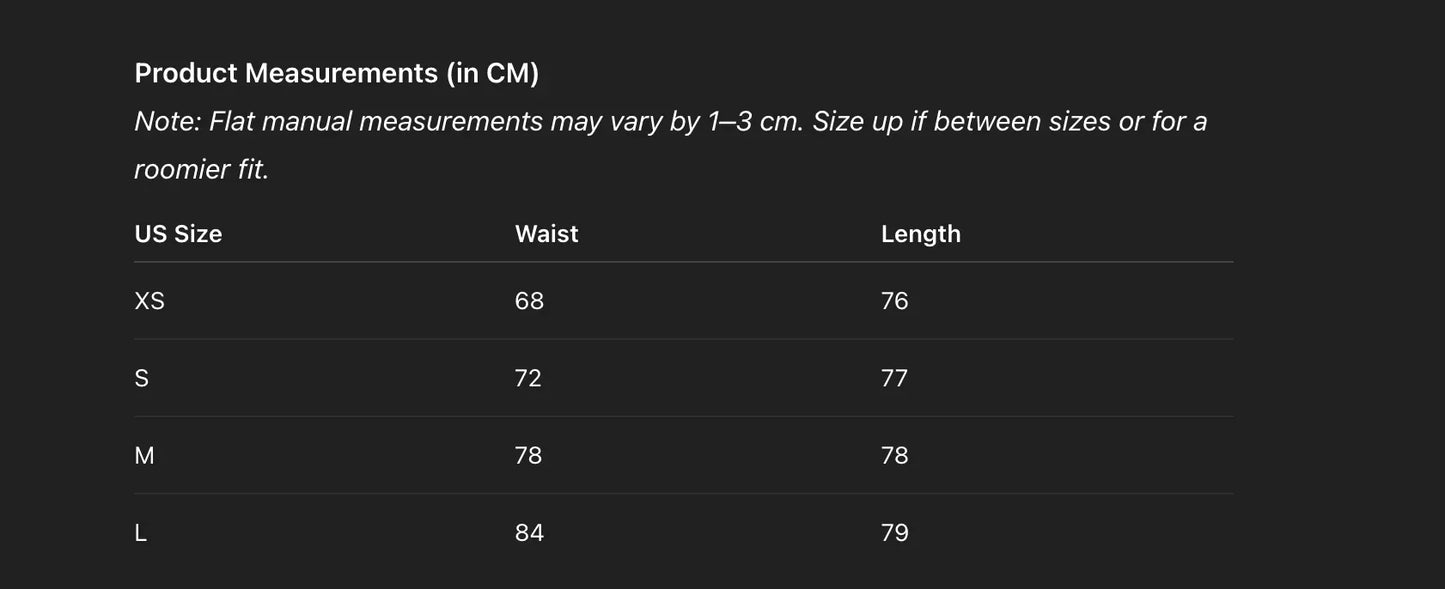The width and height of the screenshot is (1445, 589).
Task: Click the XS length value 76
Action: tap(894, 301)
